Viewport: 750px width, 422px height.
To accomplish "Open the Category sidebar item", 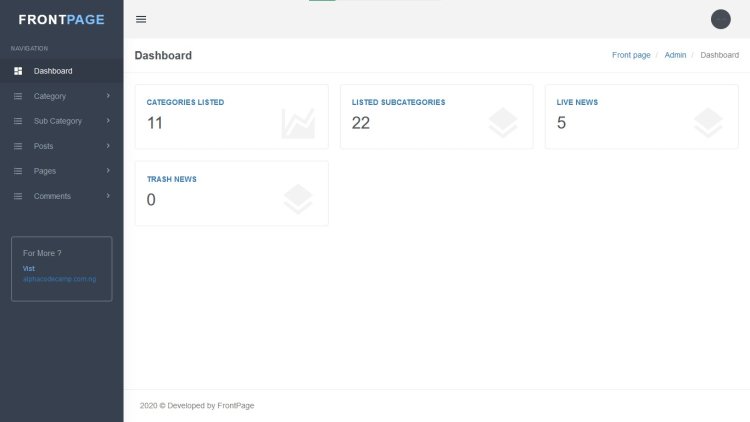I will (62, 96).
